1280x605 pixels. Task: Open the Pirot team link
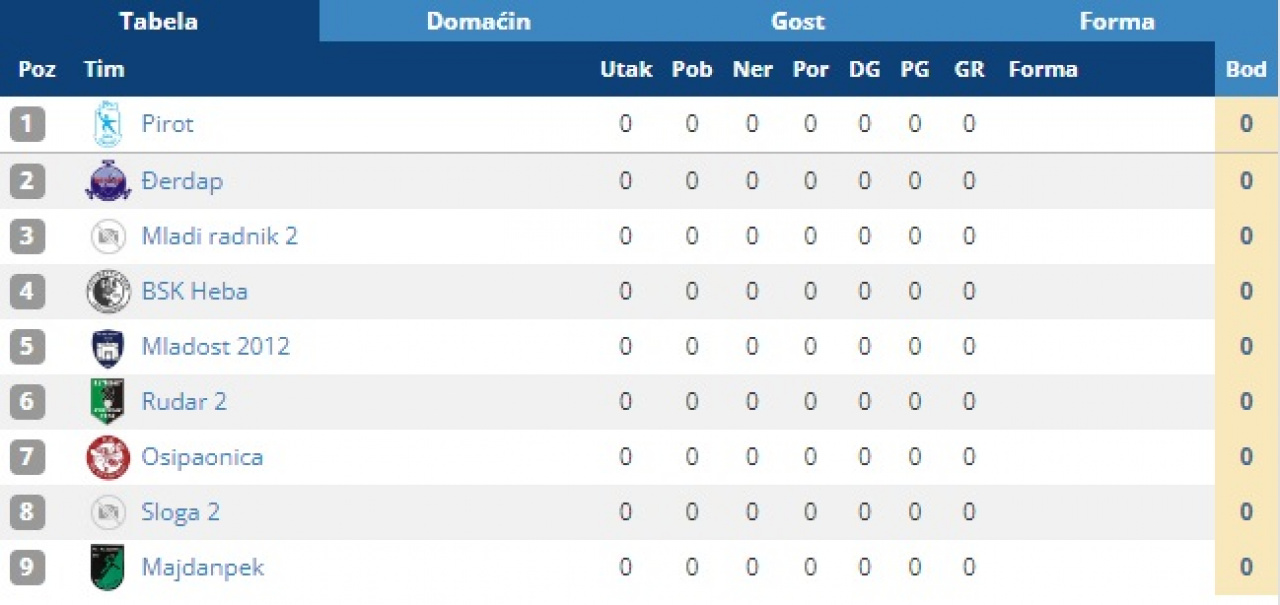(x=167, y=125)
